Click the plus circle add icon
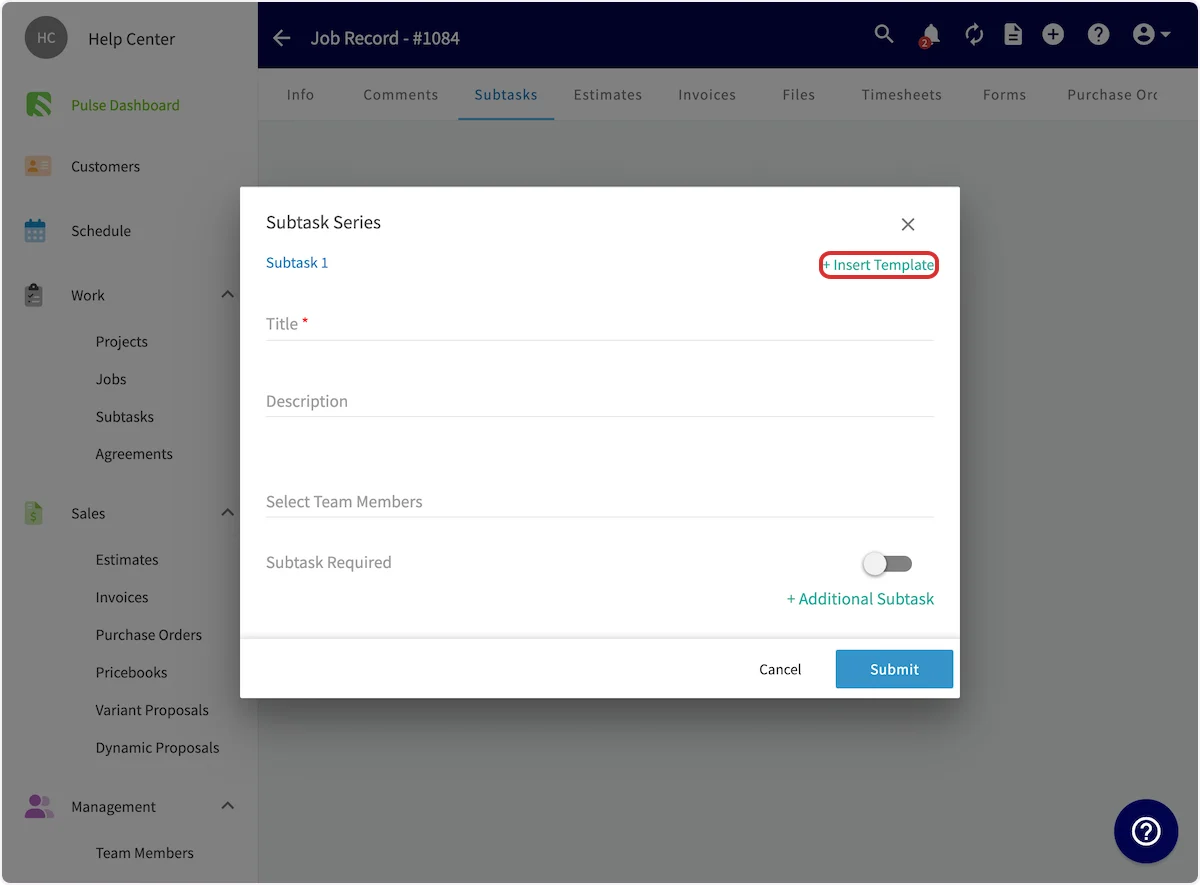This screenshot has height=885, width=1200. click(1053, 35)
